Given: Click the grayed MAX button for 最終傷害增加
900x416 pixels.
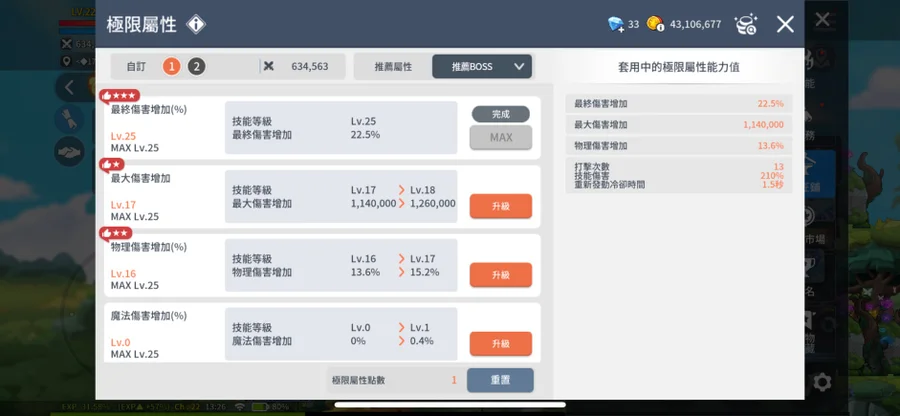Looking at the screenshot, I should click(x=501, y=138).
